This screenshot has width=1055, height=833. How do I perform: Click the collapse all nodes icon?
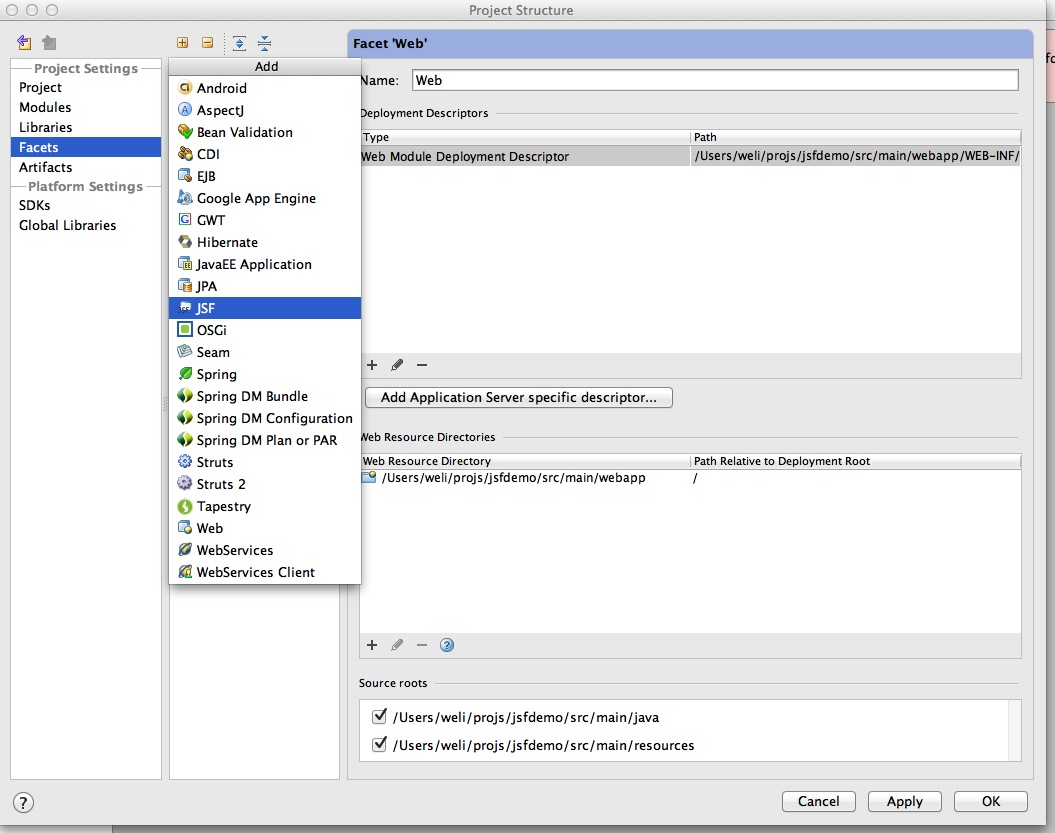[263, 43]
